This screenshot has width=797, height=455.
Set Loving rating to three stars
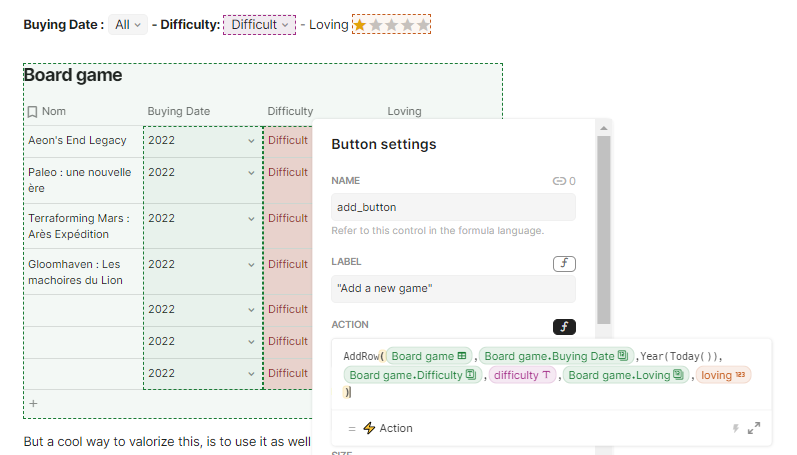[x=392, y=24]
